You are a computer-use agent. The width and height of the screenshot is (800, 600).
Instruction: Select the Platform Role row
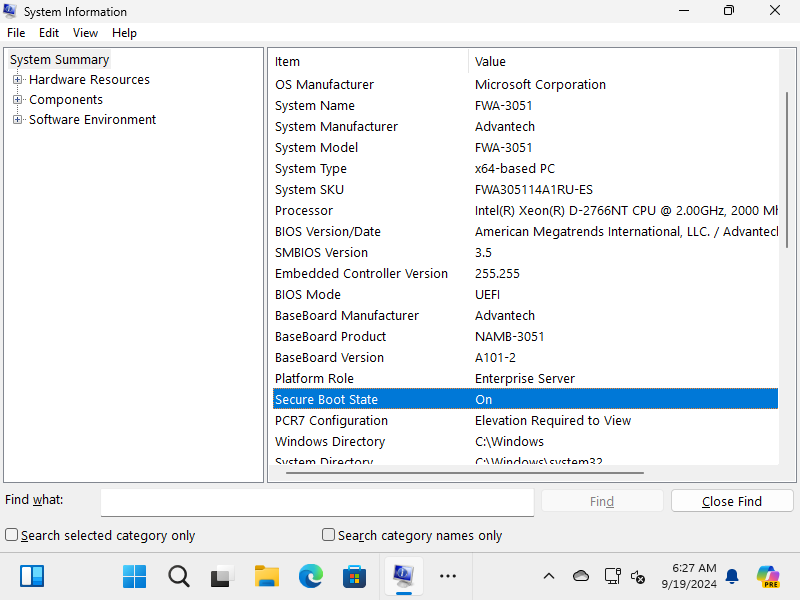coord(526,378)
